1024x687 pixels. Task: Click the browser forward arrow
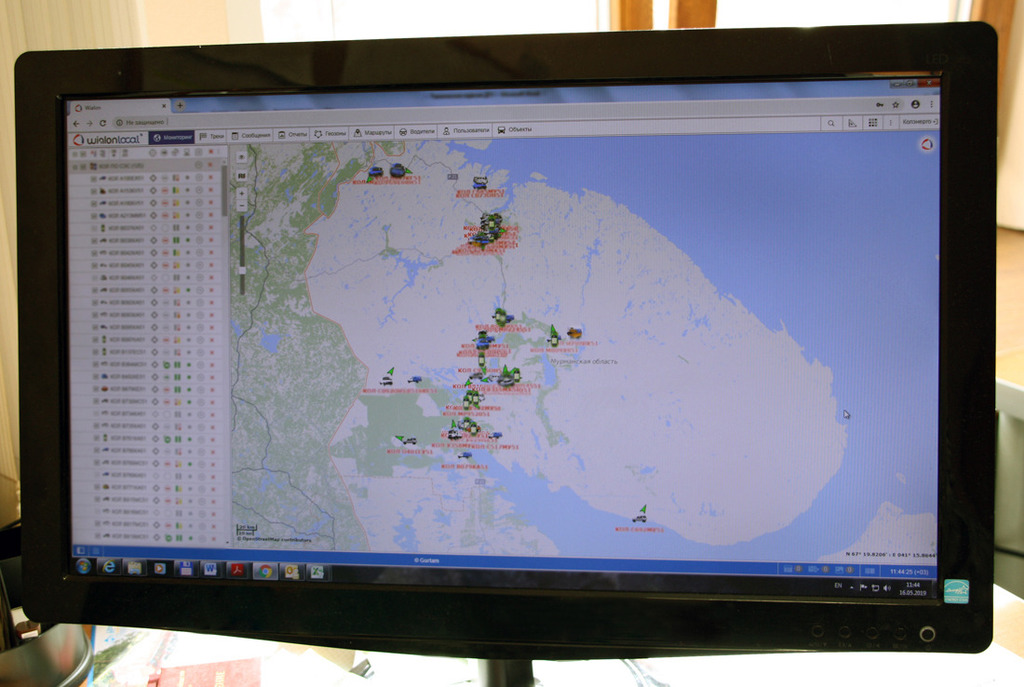[89, 123]
